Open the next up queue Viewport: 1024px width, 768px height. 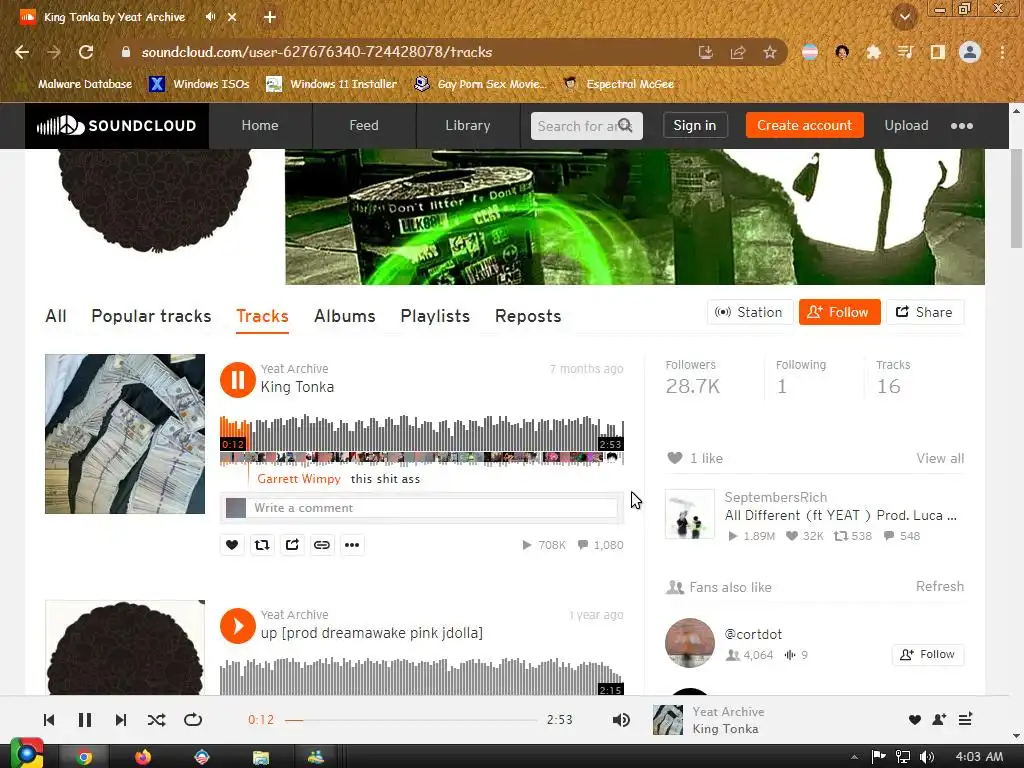coord(965,720)
